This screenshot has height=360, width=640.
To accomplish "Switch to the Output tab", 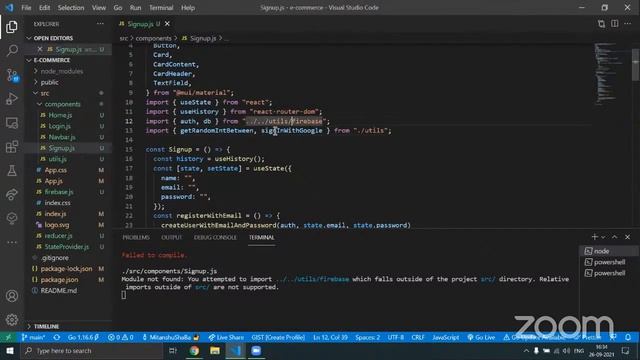I will [171, 237].
